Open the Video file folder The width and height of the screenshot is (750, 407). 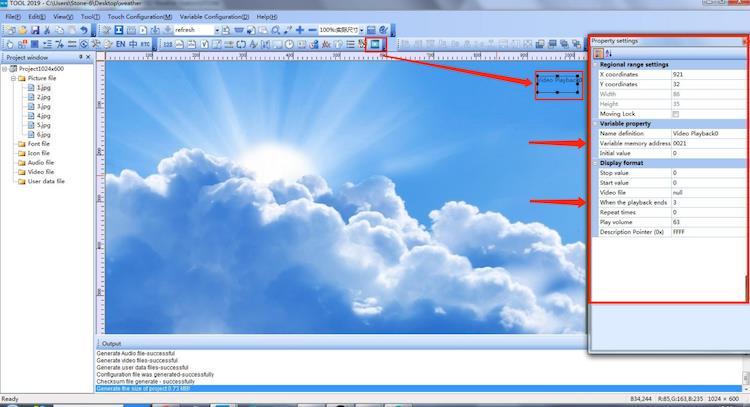point(39,172)
